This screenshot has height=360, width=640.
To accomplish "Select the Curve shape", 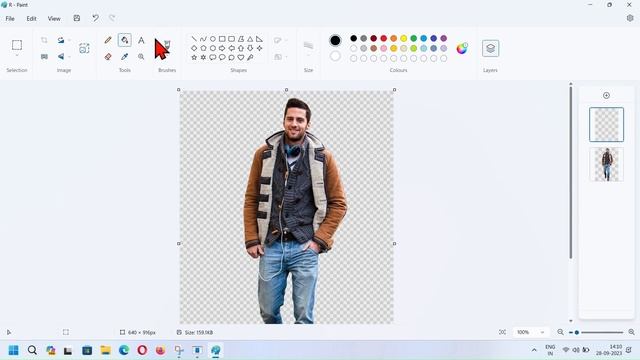I will (x=203, y=39).
